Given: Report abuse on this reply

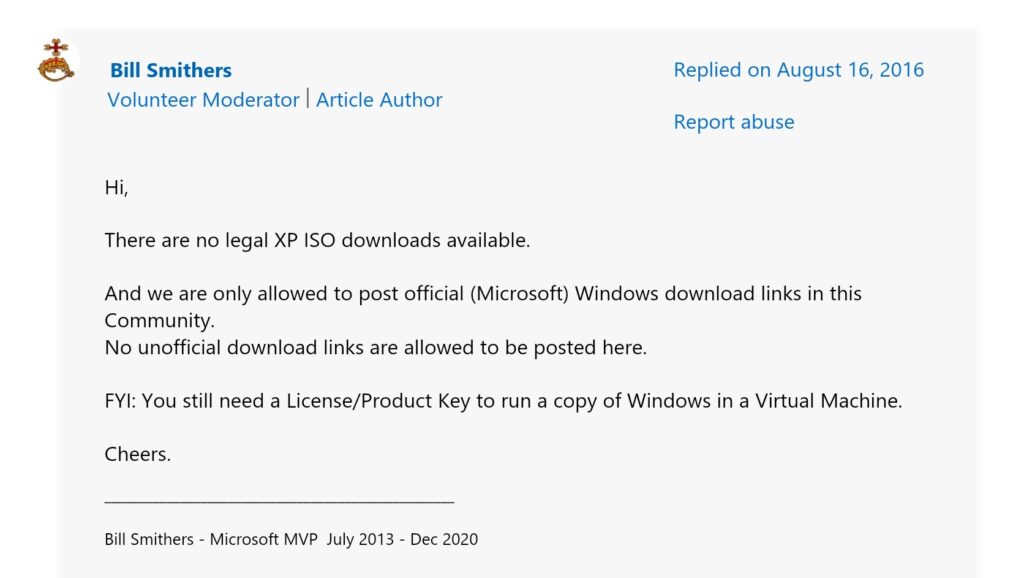Looking at the screenshot, I should pos(734,121).
